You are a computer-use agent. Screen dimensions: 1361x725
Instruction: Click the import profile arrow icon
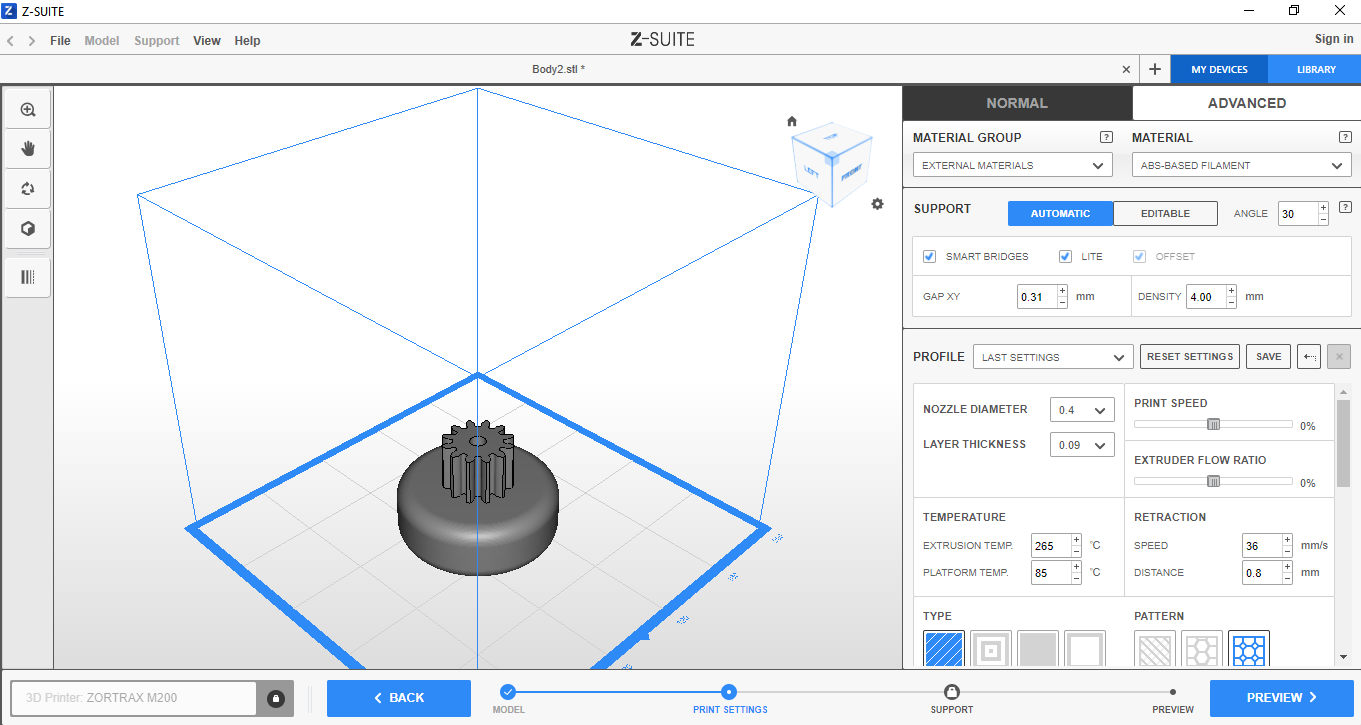(1308, 357)
